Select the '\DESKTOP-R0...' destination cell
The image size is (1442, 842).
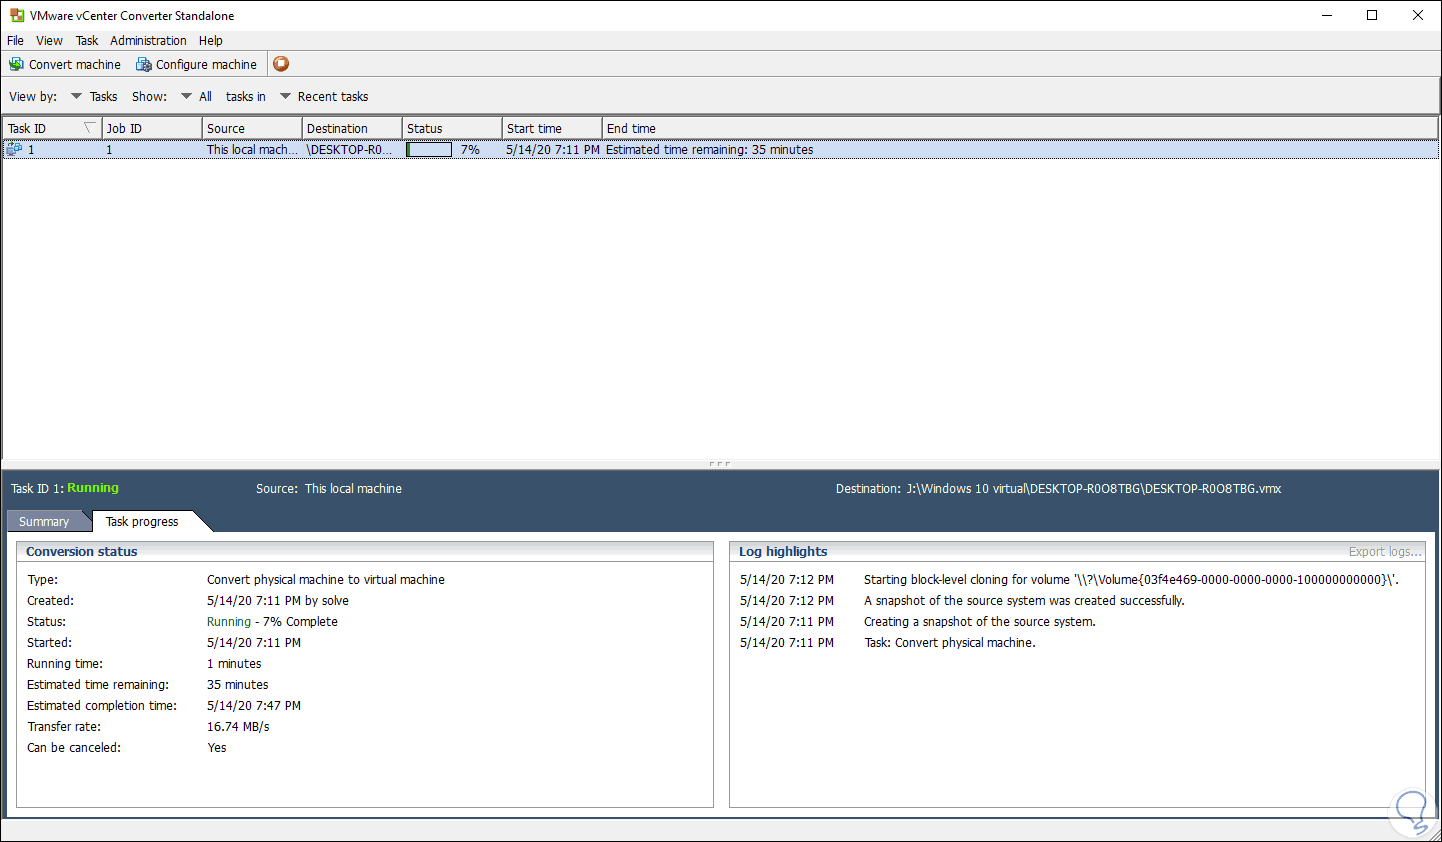point(349,150)
